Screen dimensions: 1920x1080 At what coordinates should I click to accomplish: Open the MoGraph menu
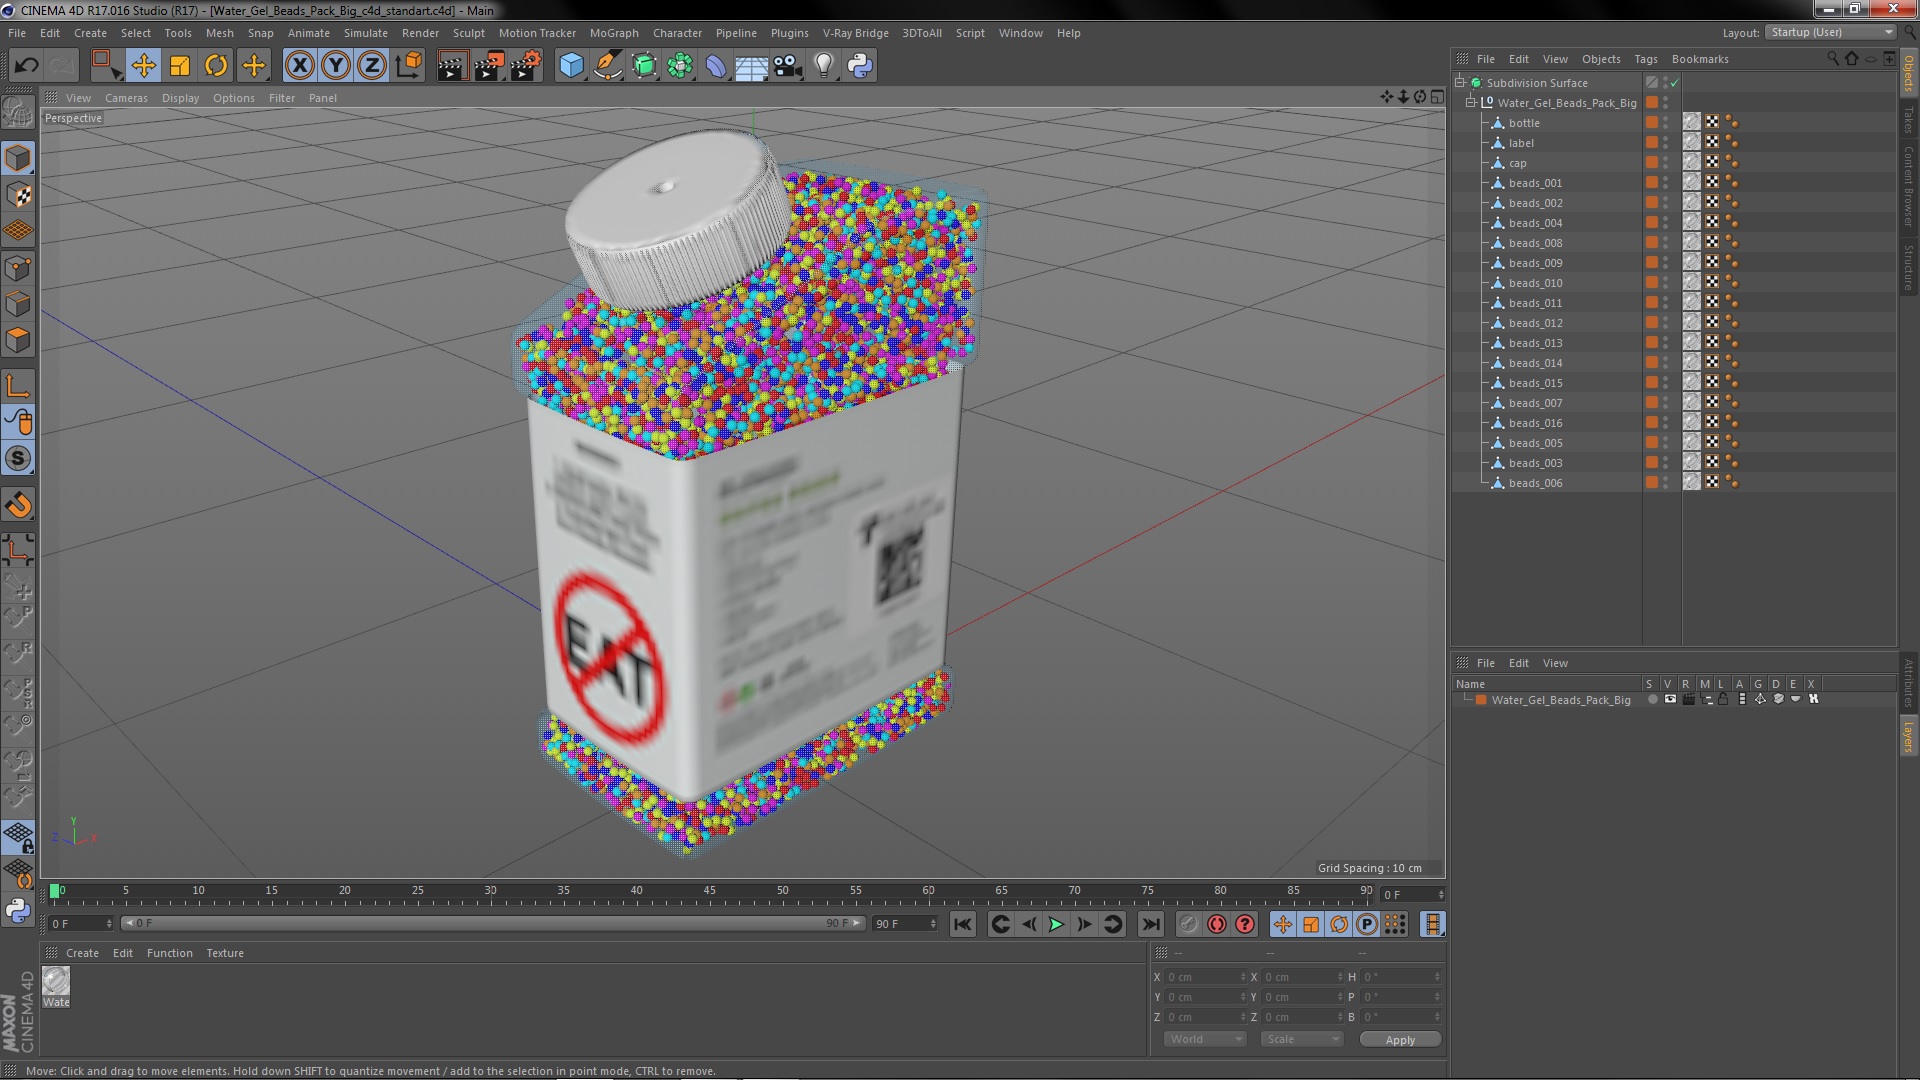coord(613,33)
